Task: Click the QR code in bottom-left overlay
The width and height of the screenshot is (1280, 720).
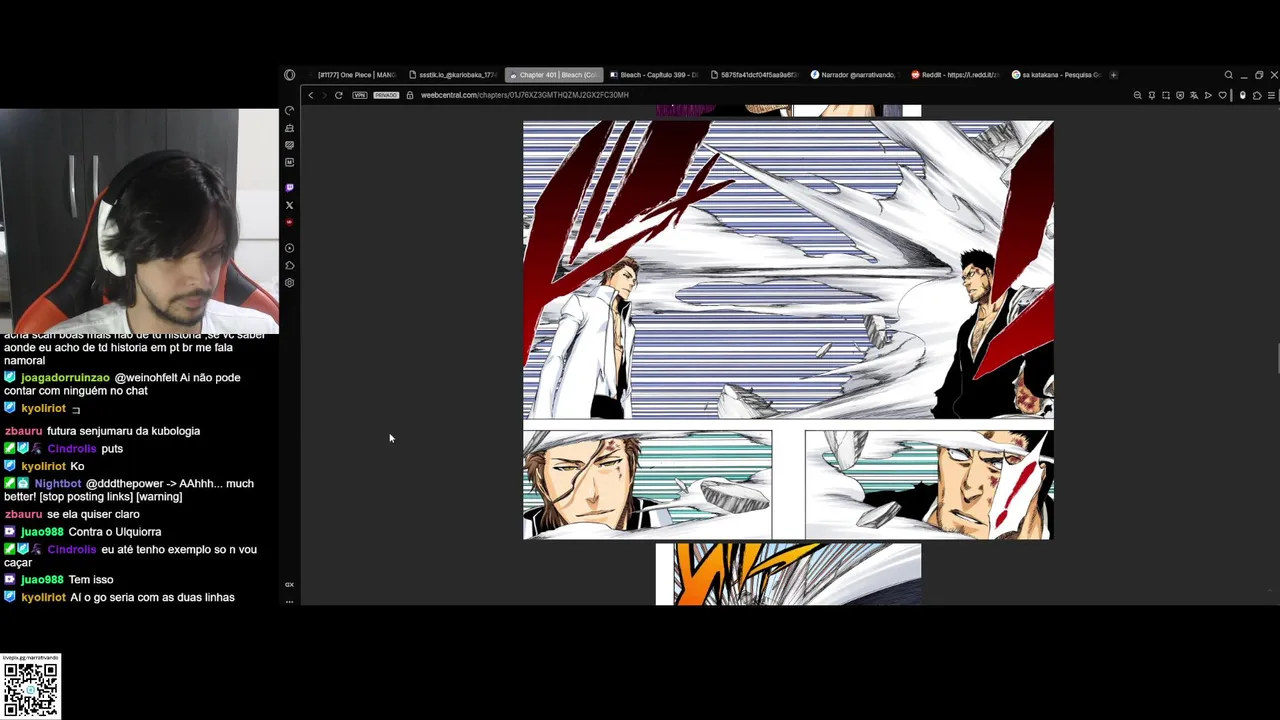Action: (31, 689)
